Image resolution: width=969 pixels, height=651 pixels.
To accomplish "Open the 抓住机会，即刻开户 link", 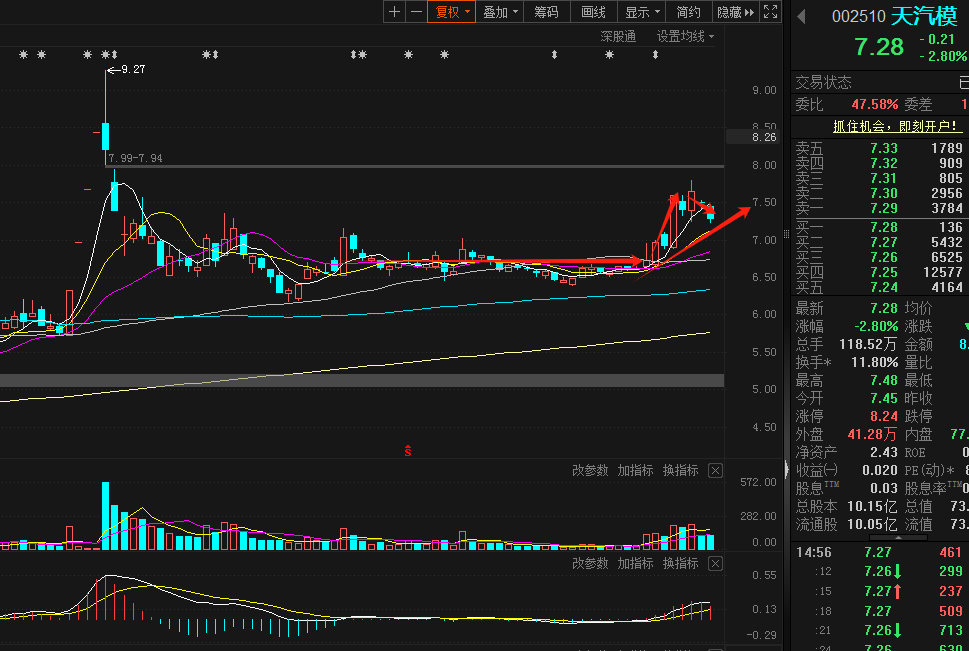I will pos(898,127).
